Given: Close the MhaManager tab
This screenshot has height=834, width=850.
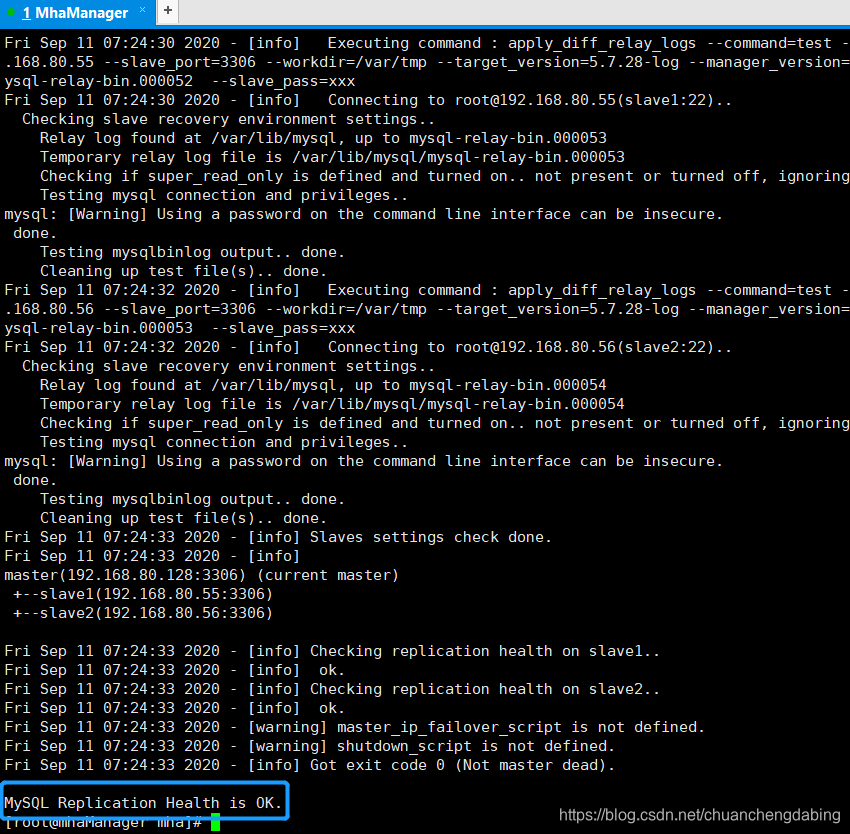Looking at the screenshot, I should point(143,10).
